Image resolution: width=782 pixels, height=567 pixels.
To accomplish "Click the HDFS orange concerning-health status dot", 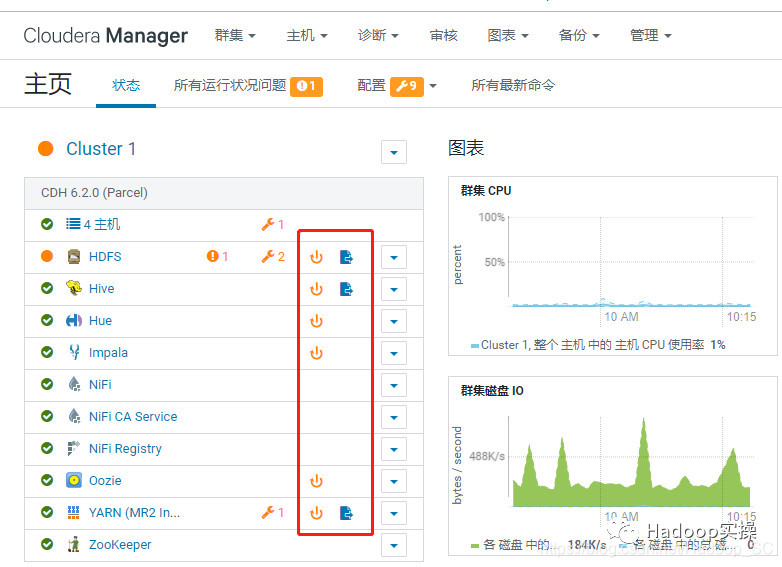I will (x=47, y=256).
